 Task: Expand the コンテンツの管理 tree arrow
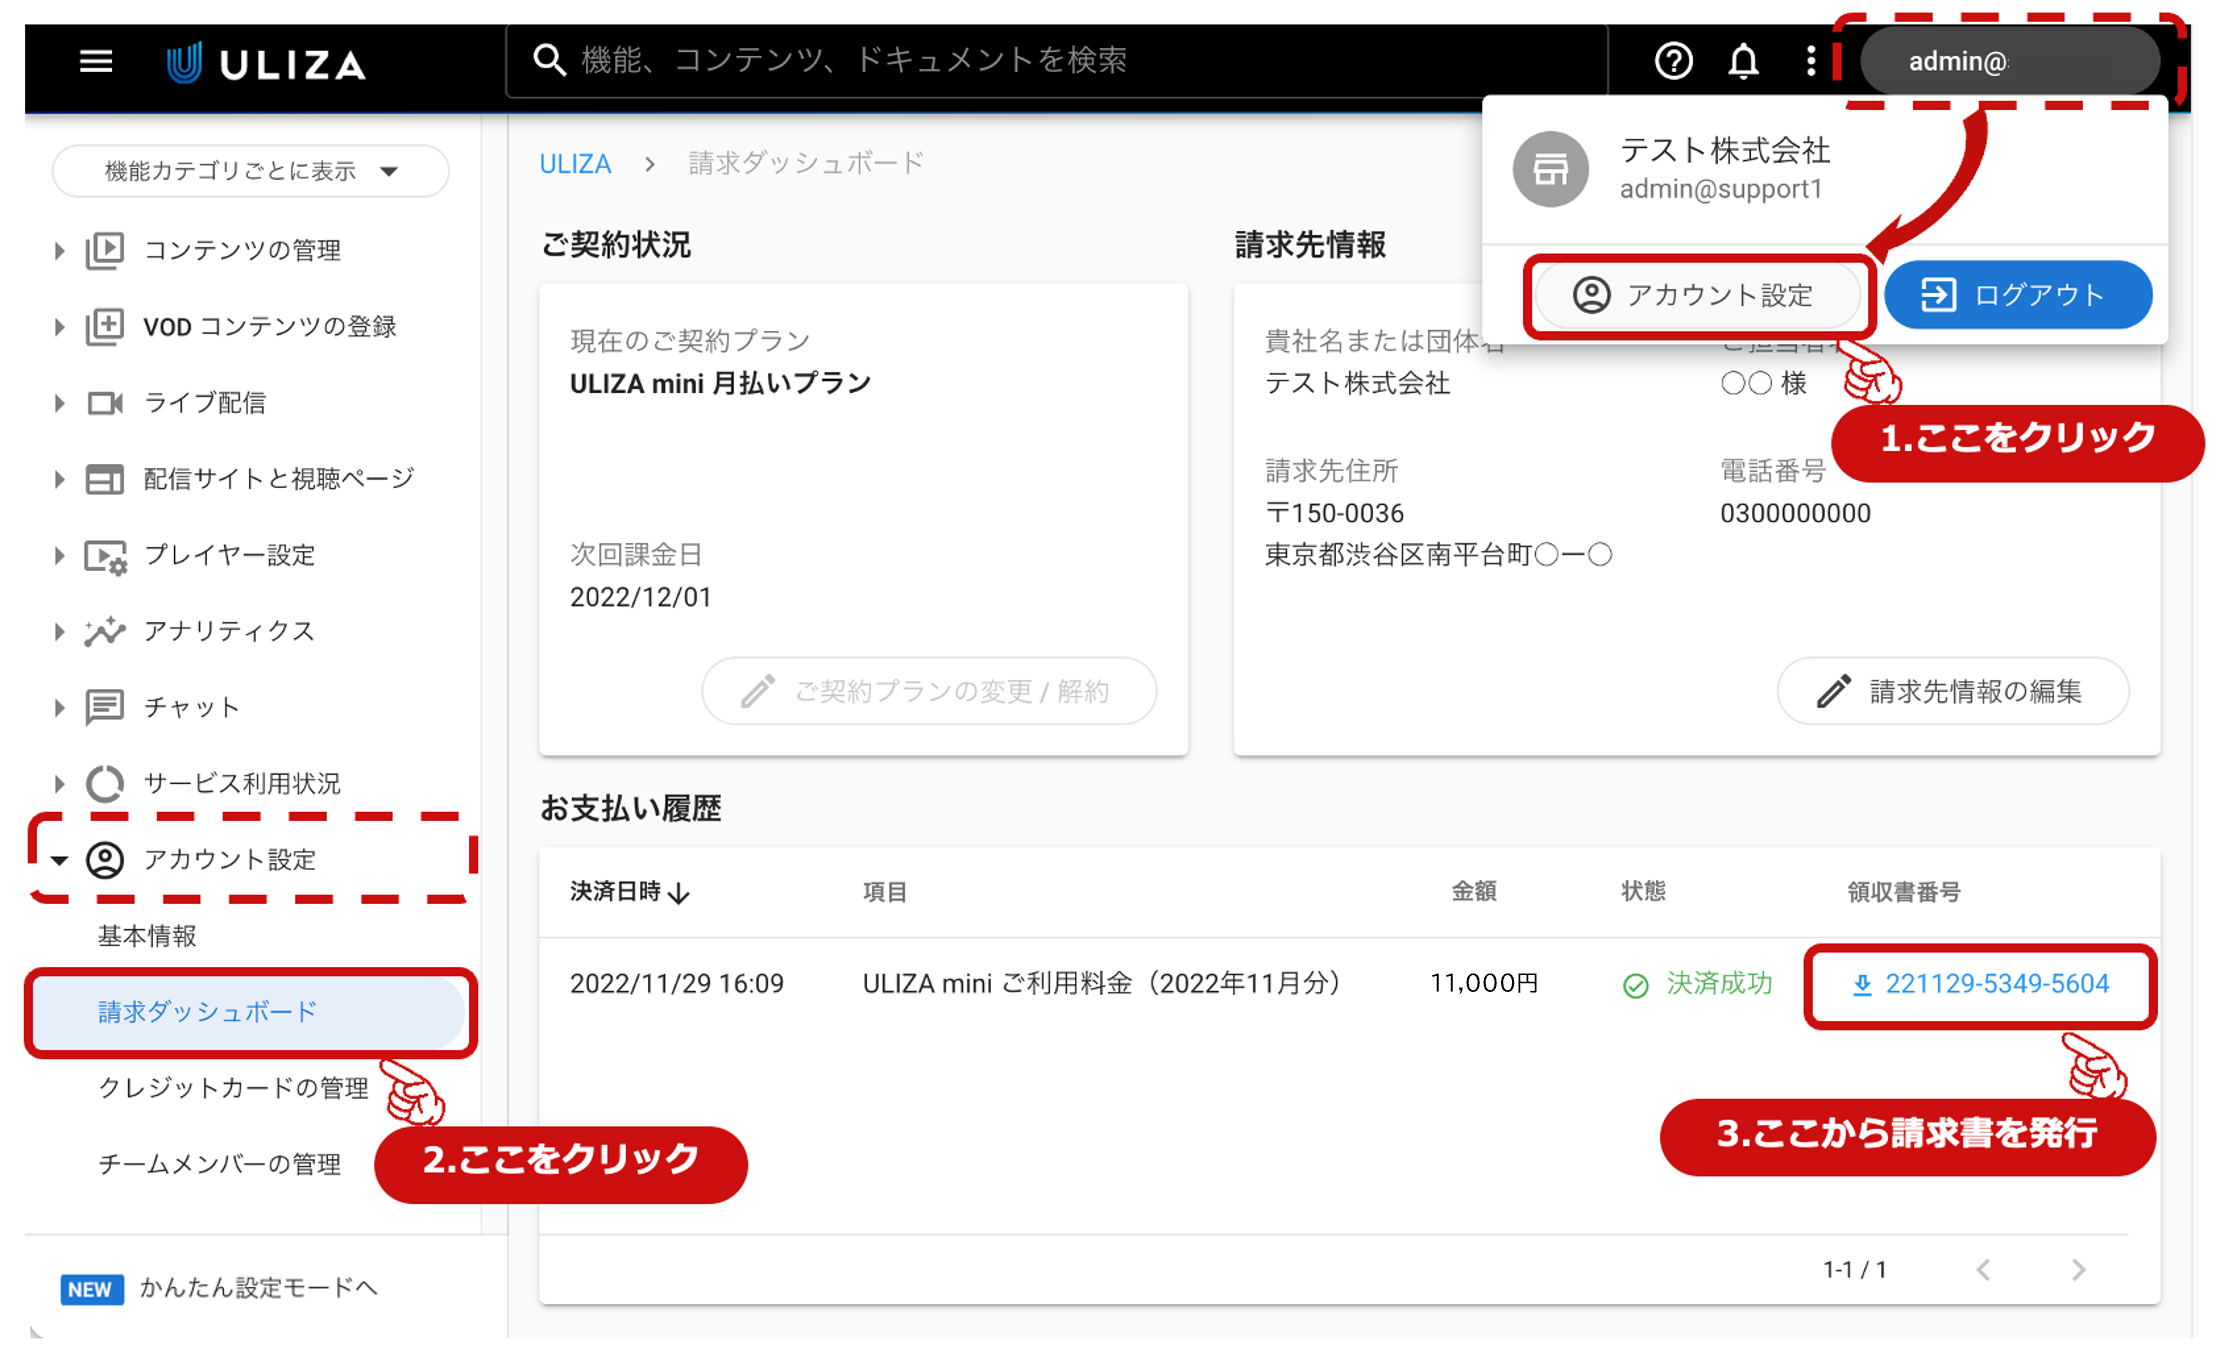click(x=59, y=250)
